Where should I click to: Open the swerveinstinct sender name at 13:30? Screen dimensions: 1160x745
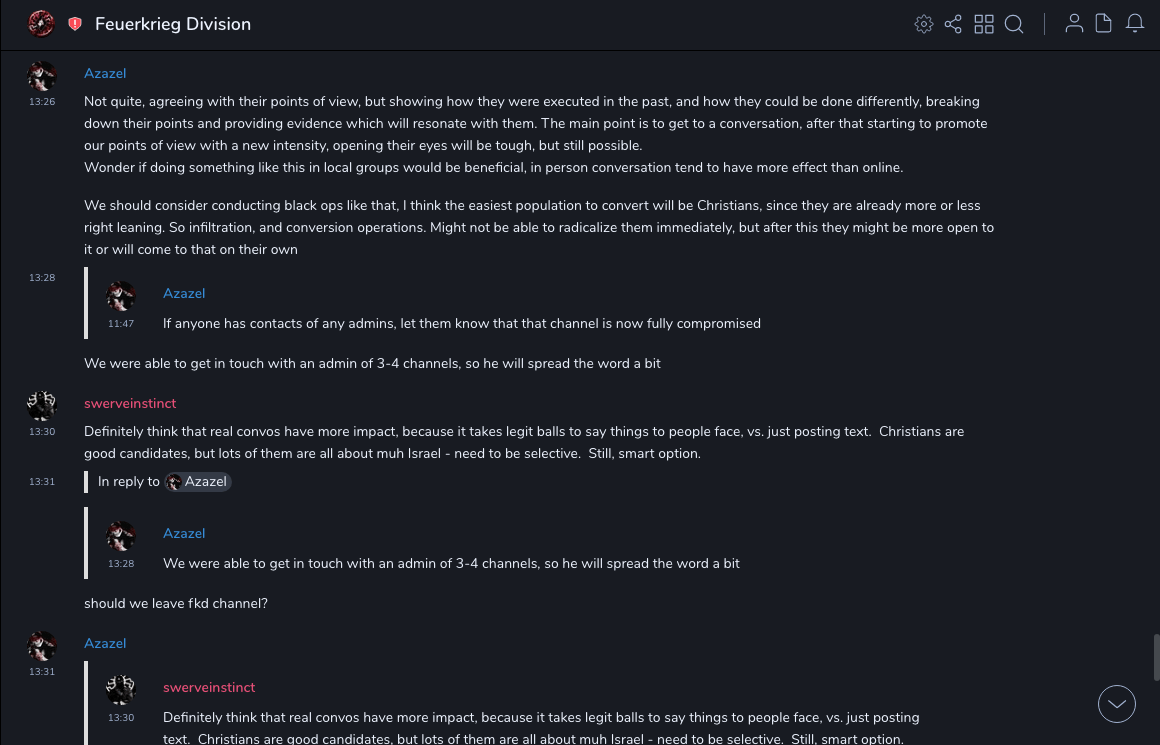(x=130, y=404)
